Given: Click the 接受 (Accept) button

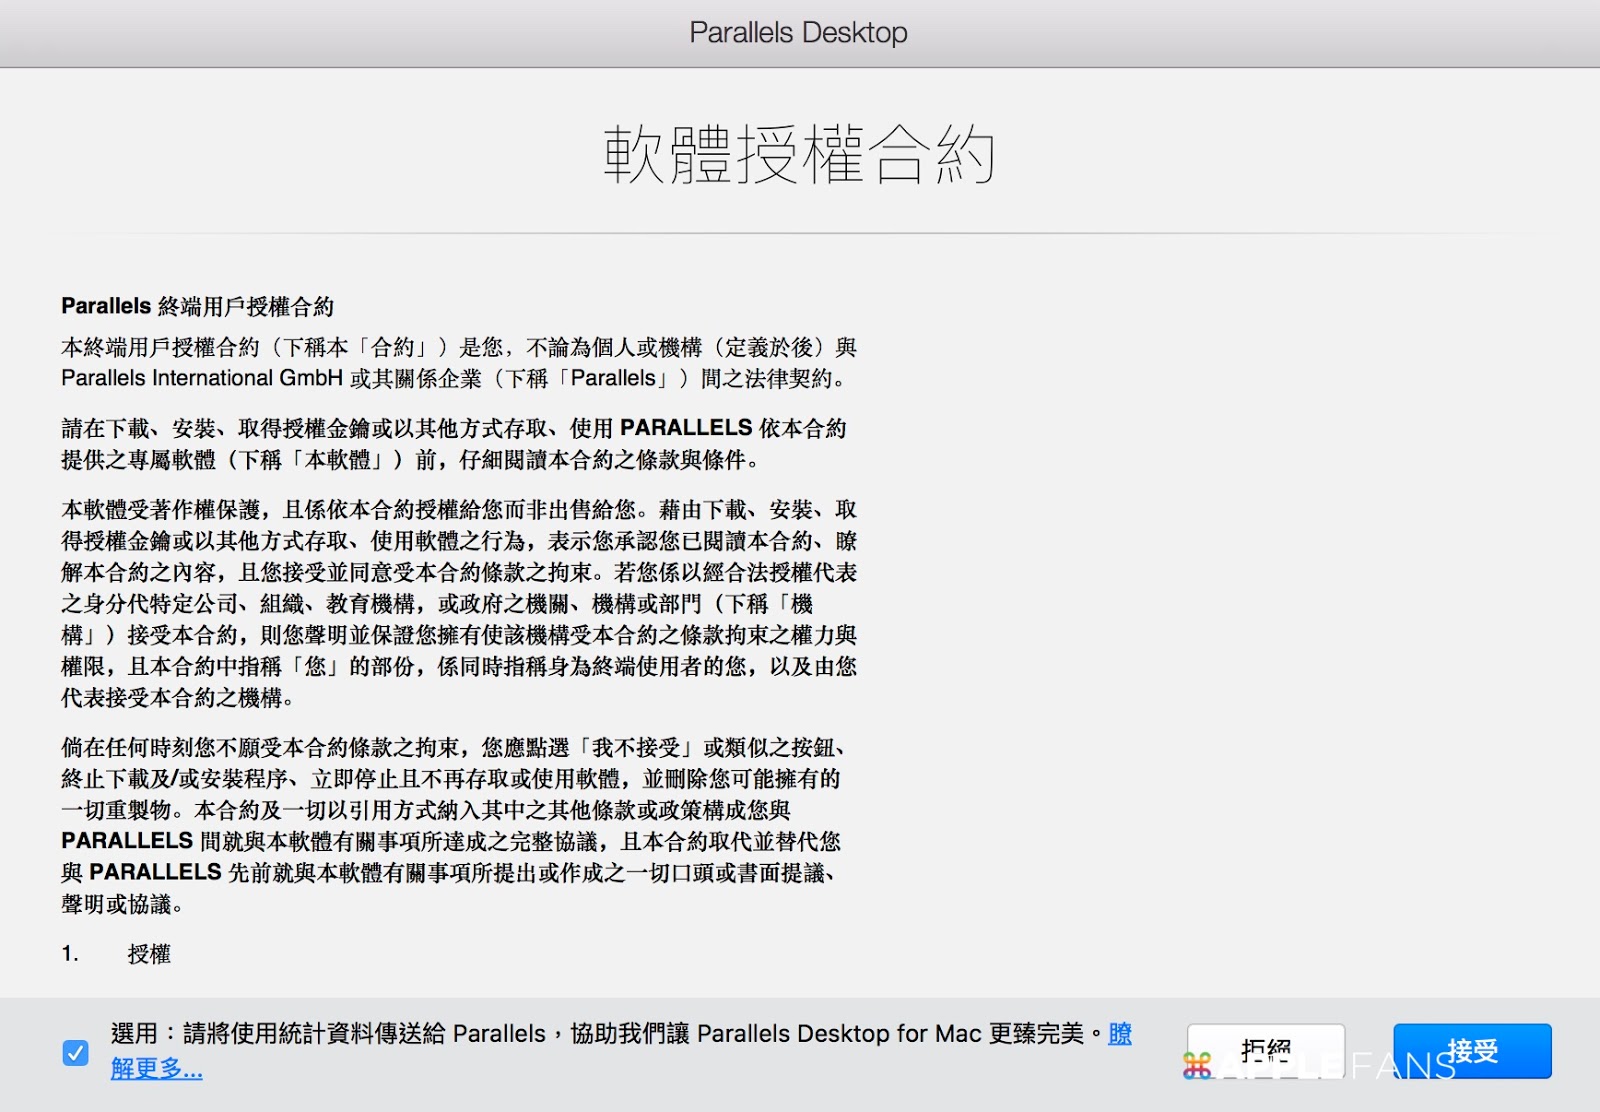Looking at the screenshot, I should coord(1472,1051).
